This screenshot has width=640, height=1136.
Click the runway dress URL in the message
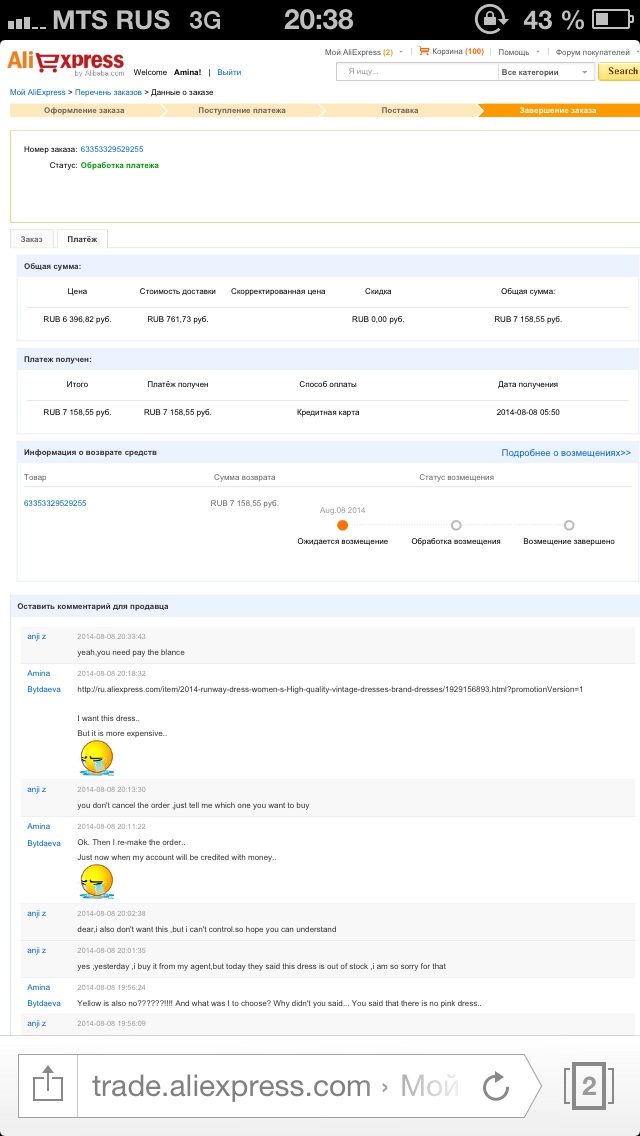click(x=330, y=689)
